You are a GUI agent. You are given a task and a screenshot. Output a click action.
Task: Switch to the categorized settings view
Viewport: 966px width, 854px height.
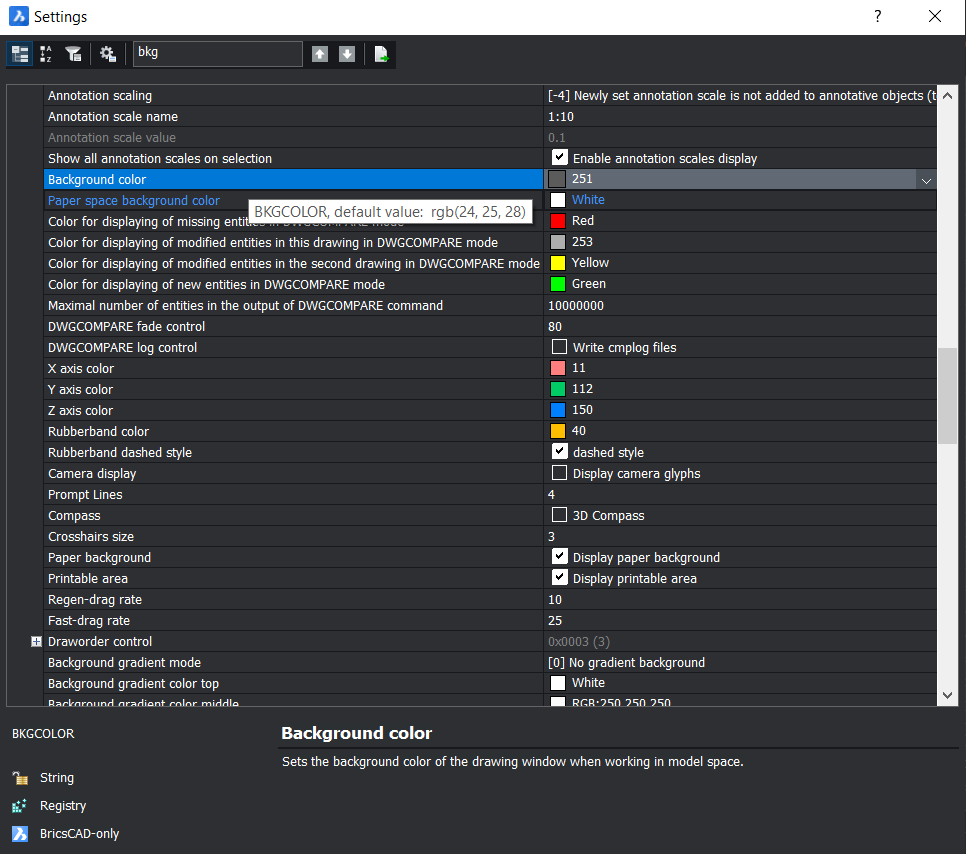click(x=19, y=53)
